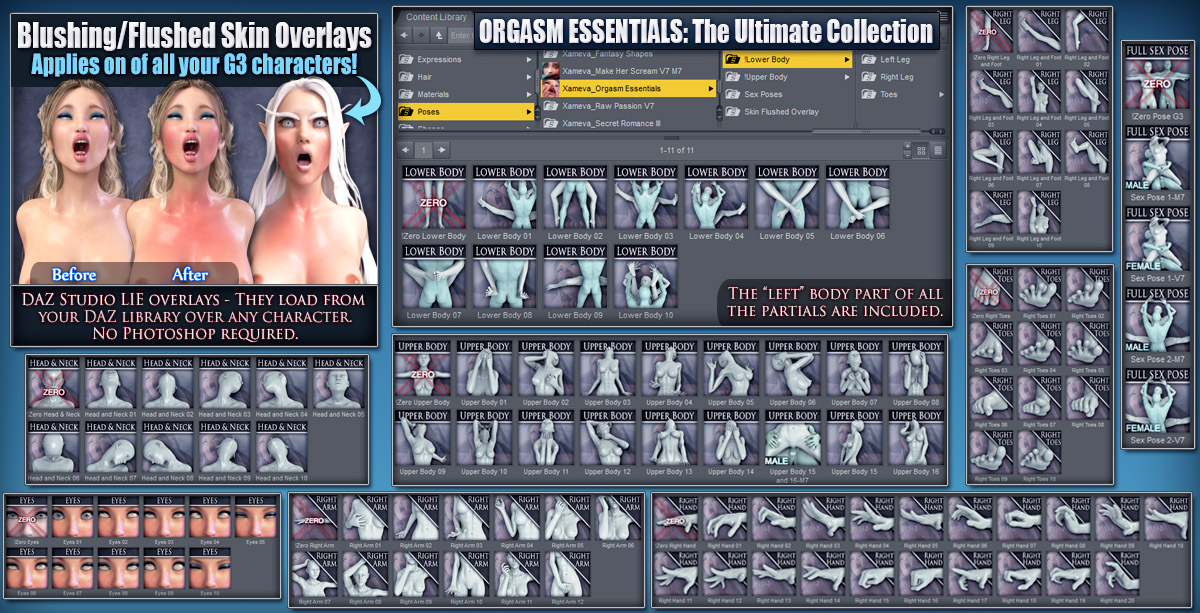This screenshot has height=613, width=1200.
Task: Select the !Zero Eyes thumbnail
Action: click(x=26, y=519)
